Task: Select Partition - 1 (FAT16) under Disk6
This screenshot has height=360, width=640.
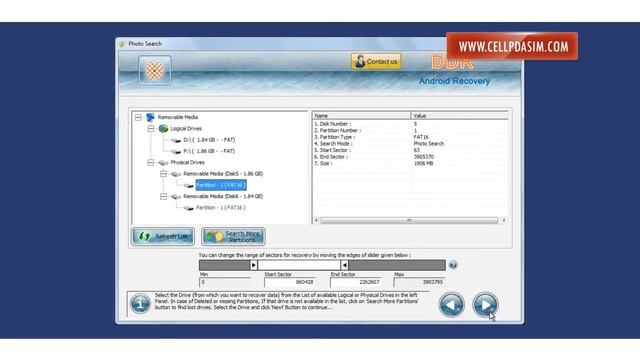Action: [x=221, y=208]
